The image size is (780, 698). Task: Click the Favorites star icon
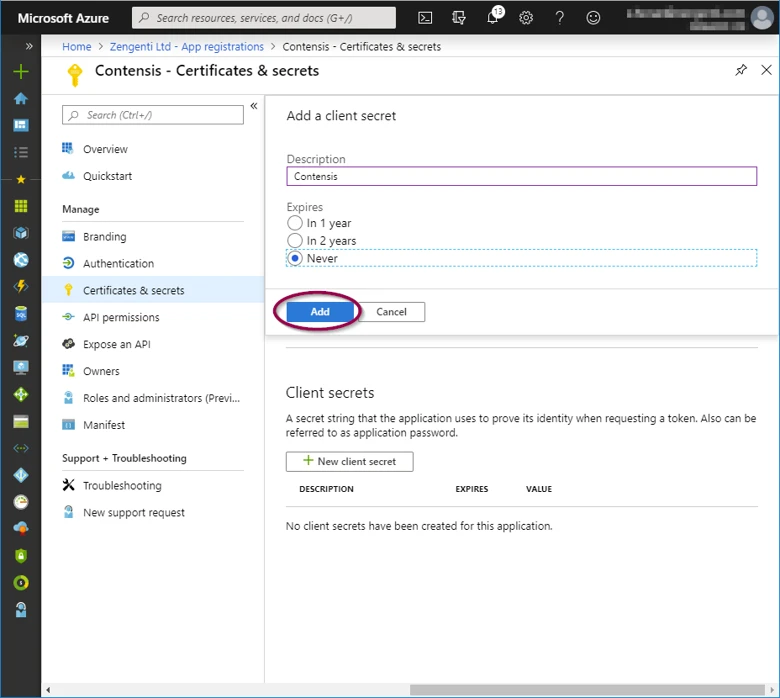click(x=21, y=179)
